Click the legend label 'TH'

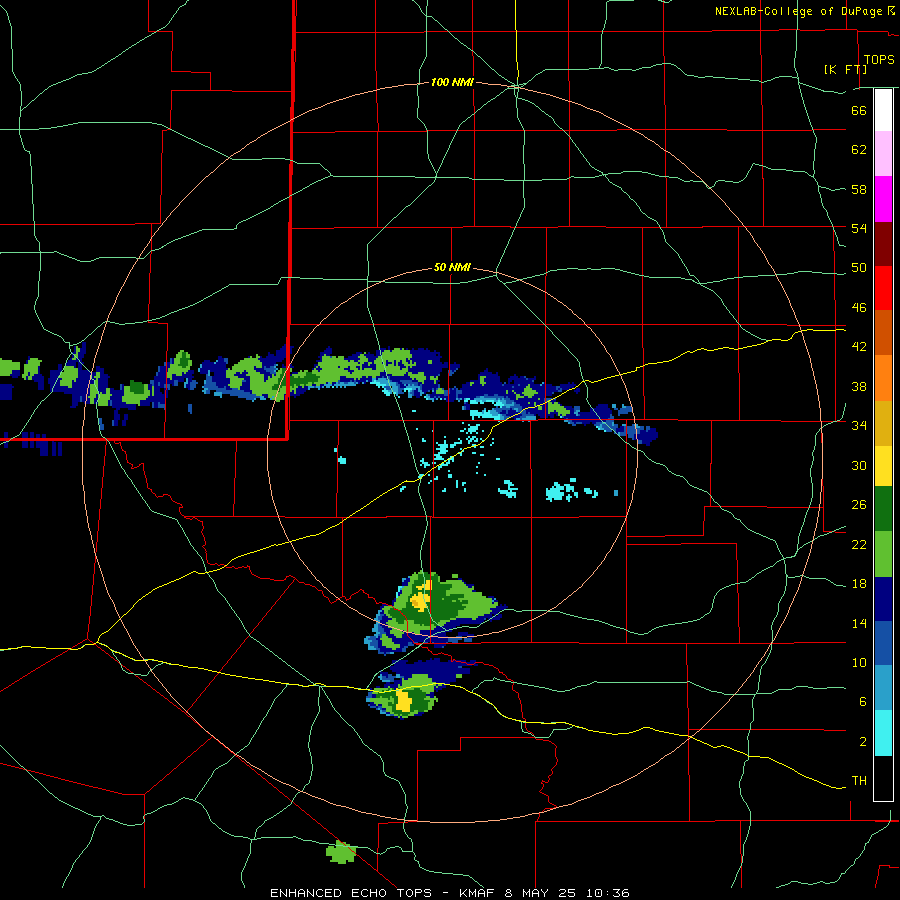859,781
